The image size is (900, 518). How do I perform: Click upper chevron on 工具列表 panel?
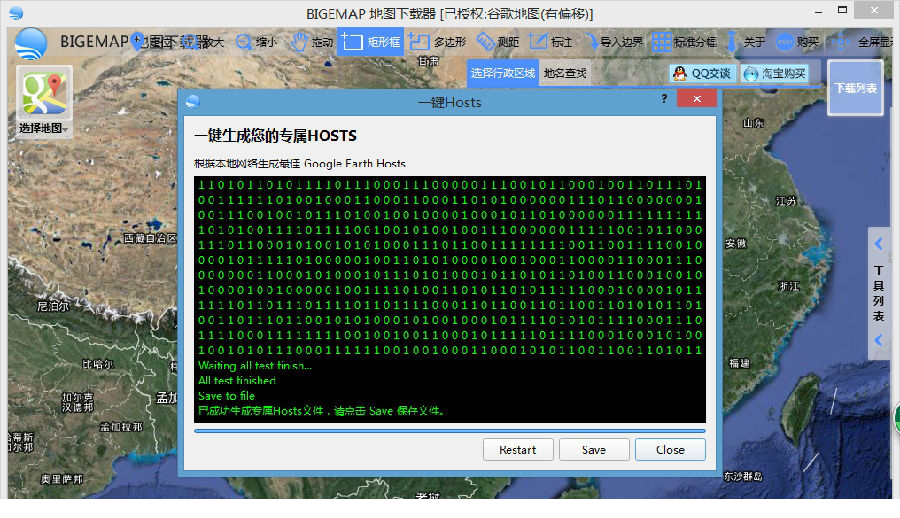coord(878,244)
